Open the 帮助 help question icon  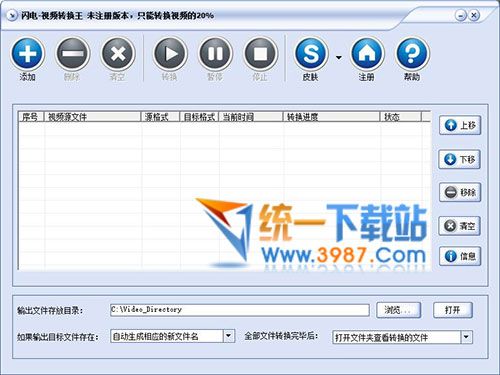click(412, 53)
